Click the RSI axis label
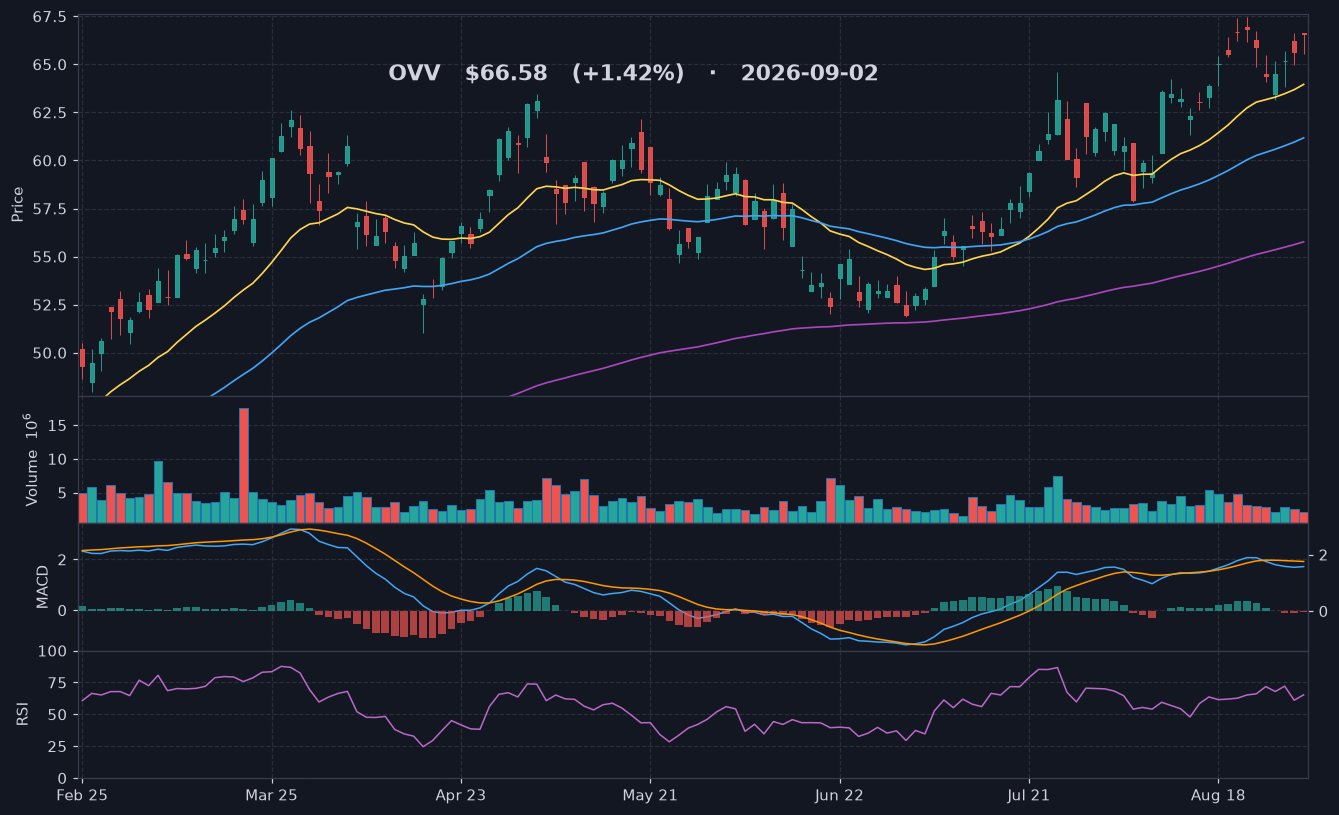 22,713
